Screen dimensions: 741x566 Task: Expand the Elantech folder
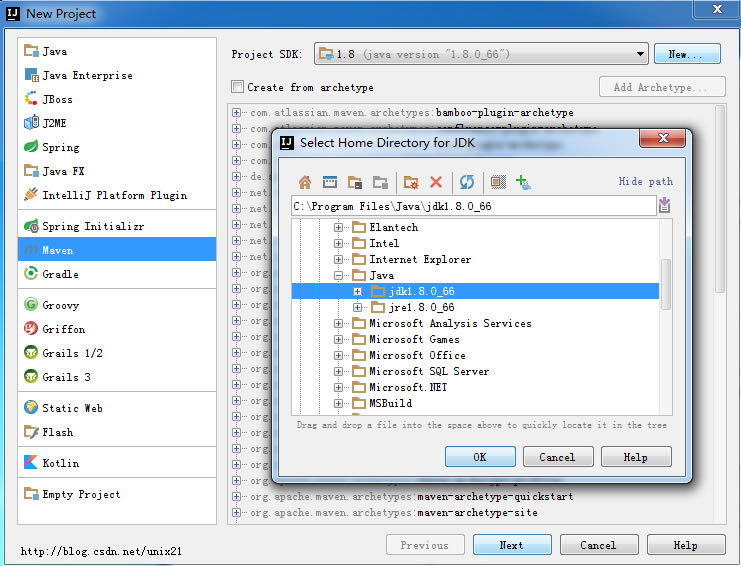click(338, 228)
